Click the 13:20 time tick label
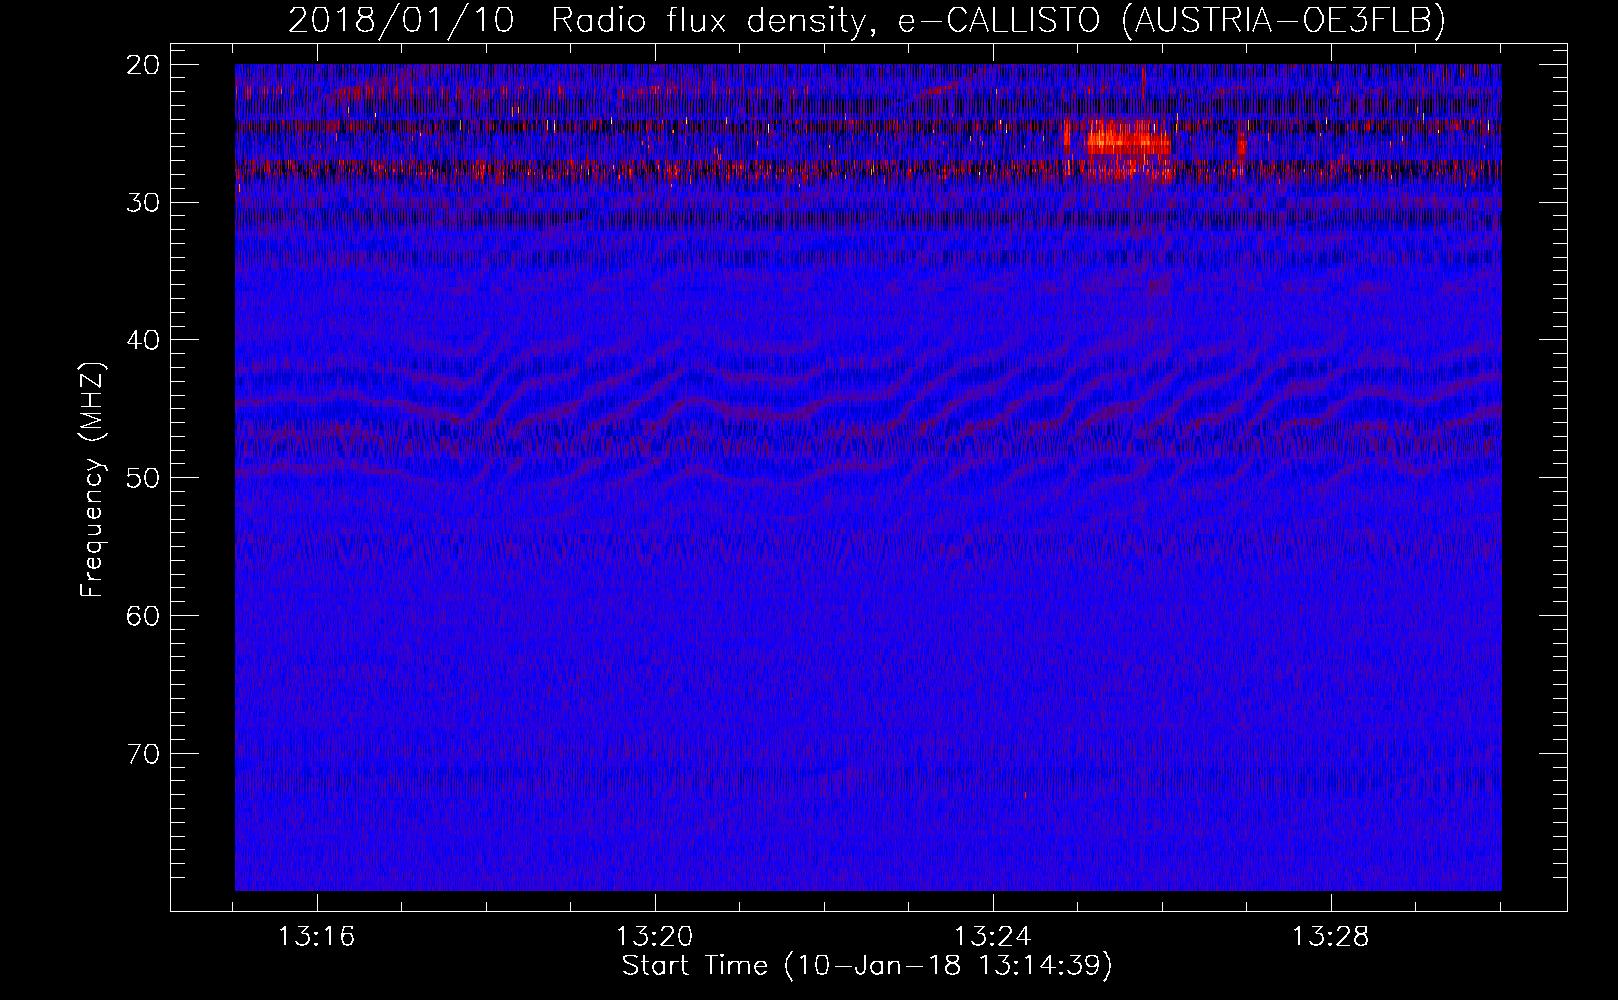This screenshot has height=1000, width=1618. pos(655,937)
